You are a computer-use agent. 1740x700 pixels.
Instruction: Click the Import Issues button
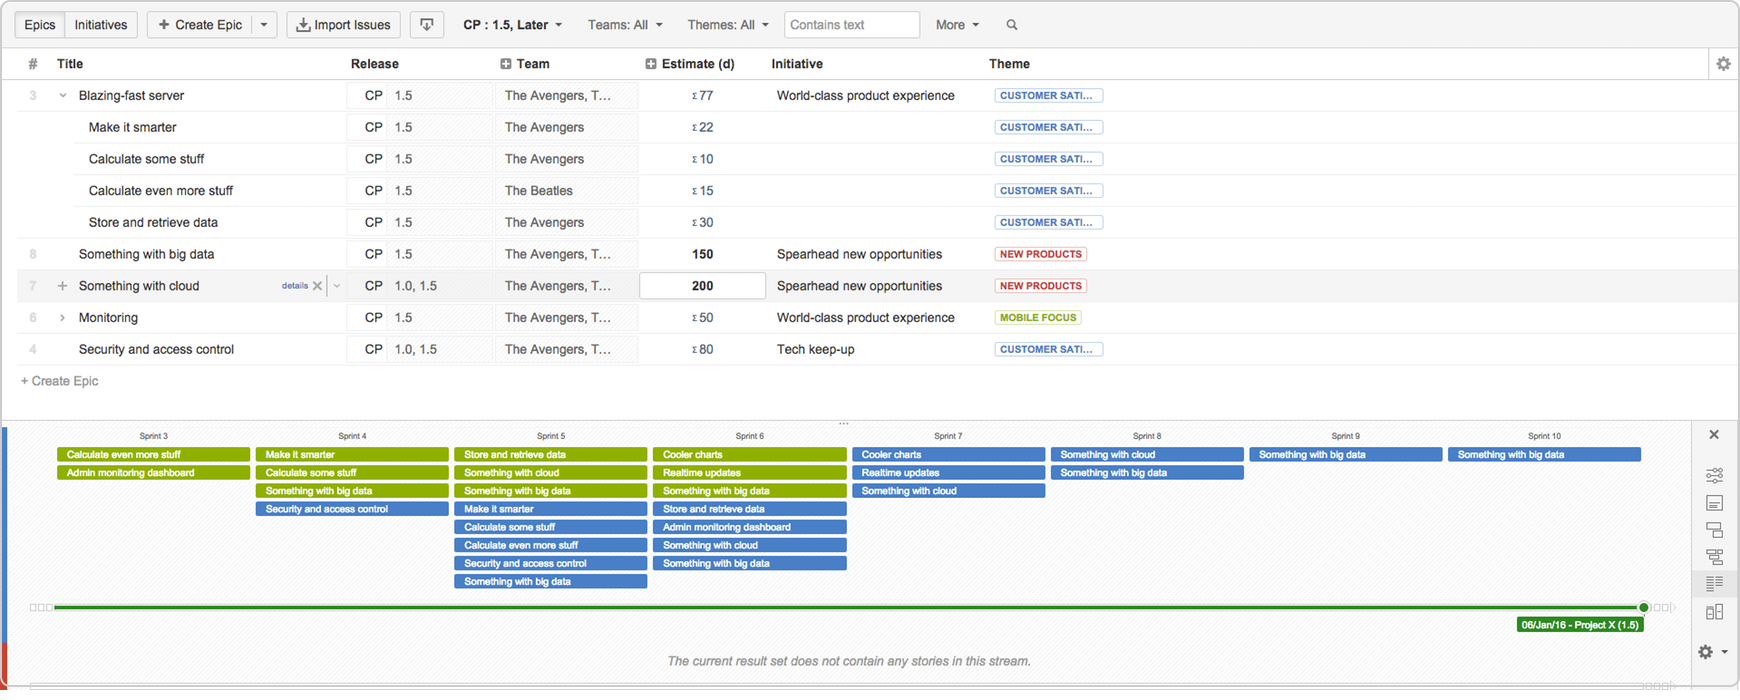344,25
